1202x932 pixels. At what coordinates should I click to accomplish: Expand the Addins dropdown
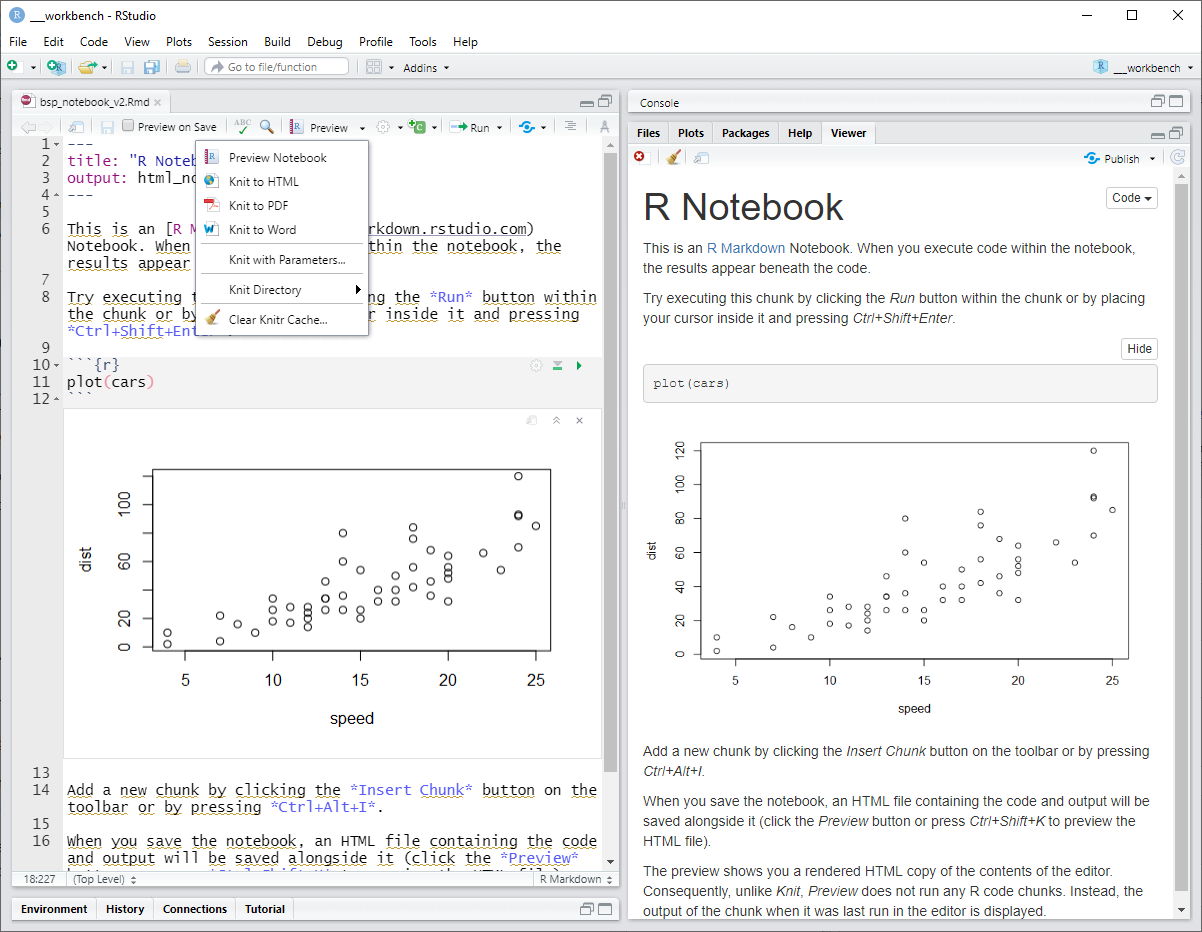click(x=426, y=68)
